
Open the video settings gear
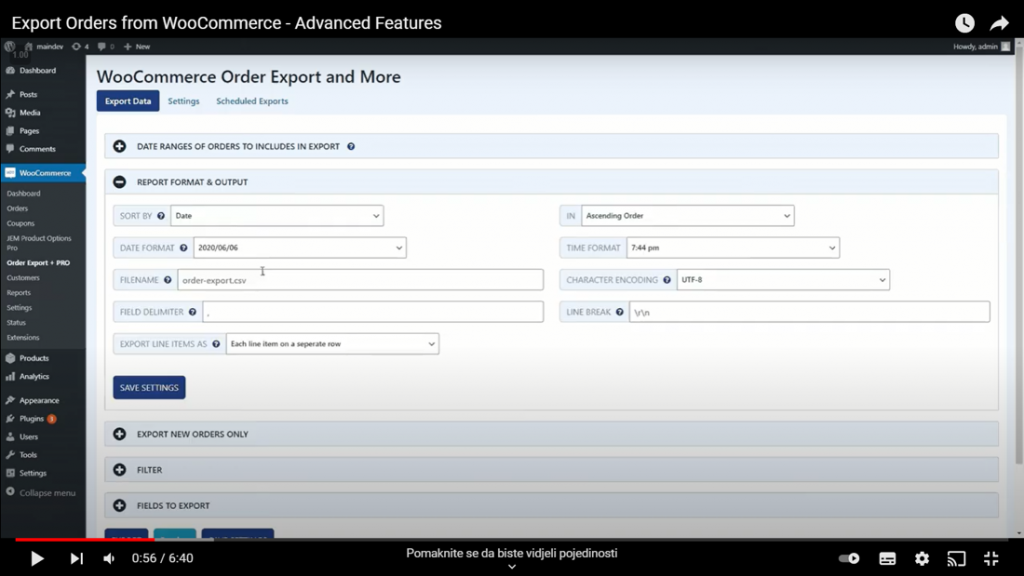[921, 558]
